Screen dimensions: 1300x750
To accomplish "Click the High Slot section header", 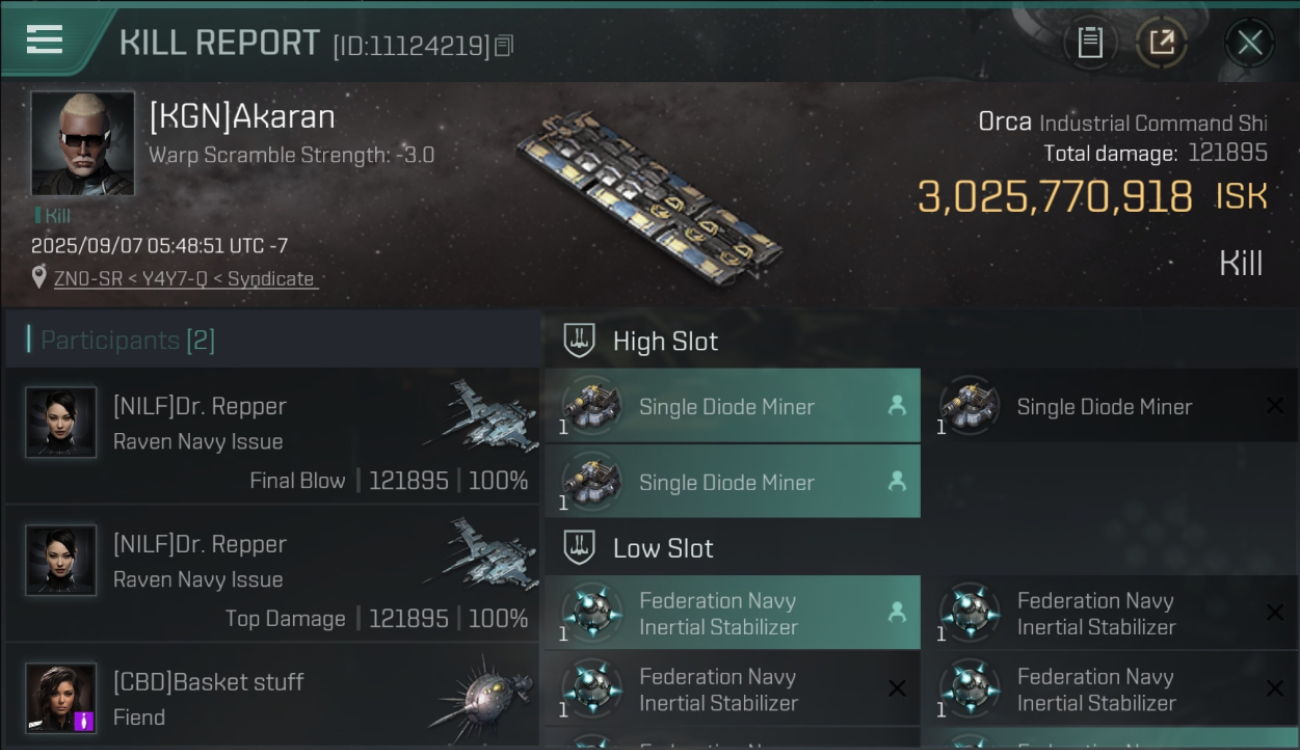I will tap(665, 341).
